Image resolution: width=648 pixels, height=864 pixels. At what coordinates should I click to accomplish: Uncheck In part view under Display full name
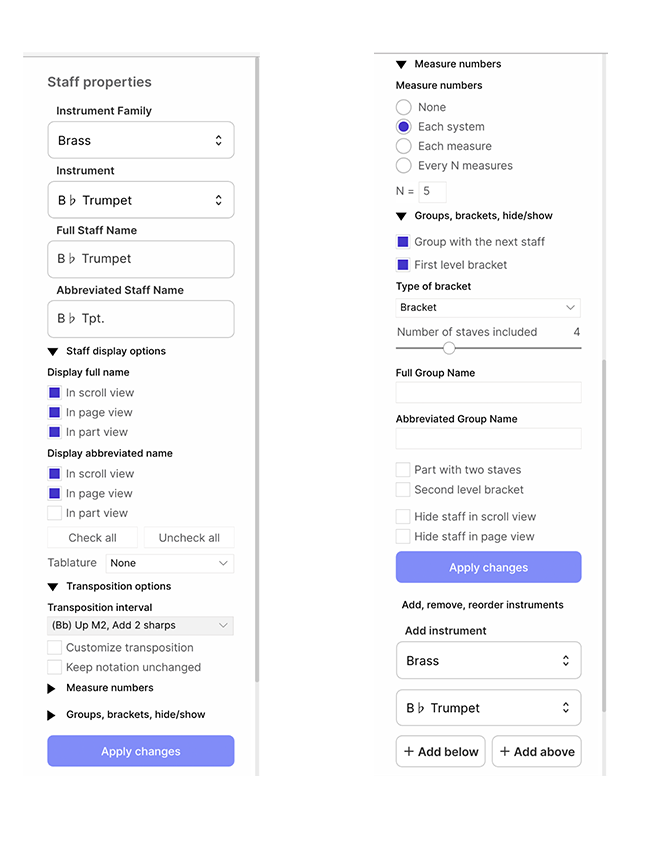(x=55, y=432)
